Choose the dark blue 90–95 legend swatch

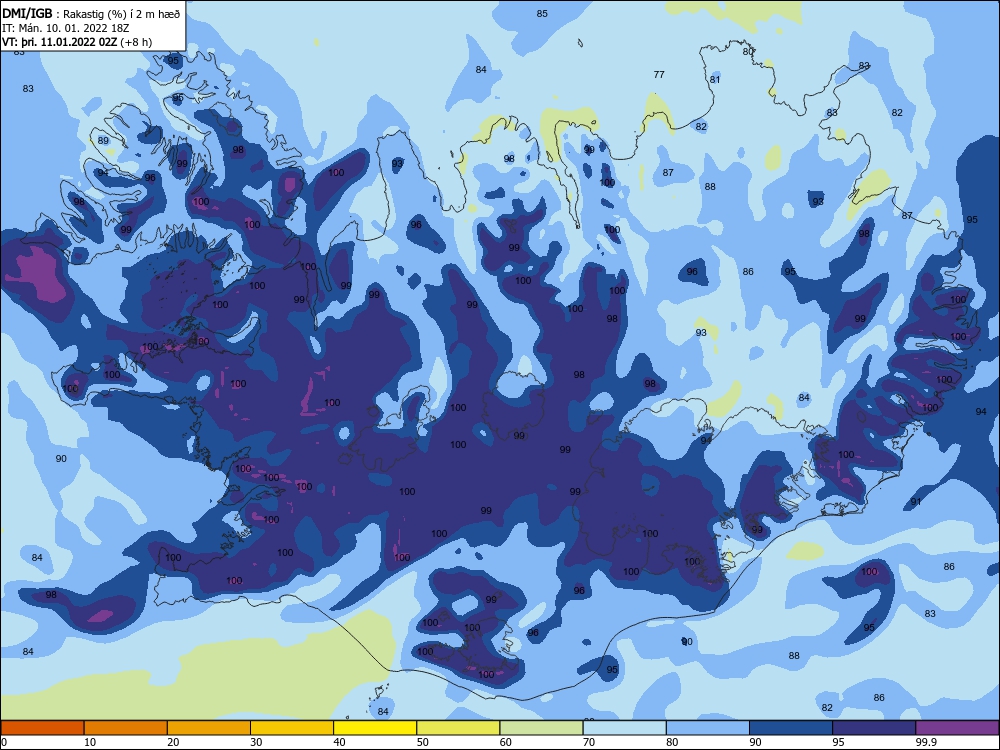[791, 728]
